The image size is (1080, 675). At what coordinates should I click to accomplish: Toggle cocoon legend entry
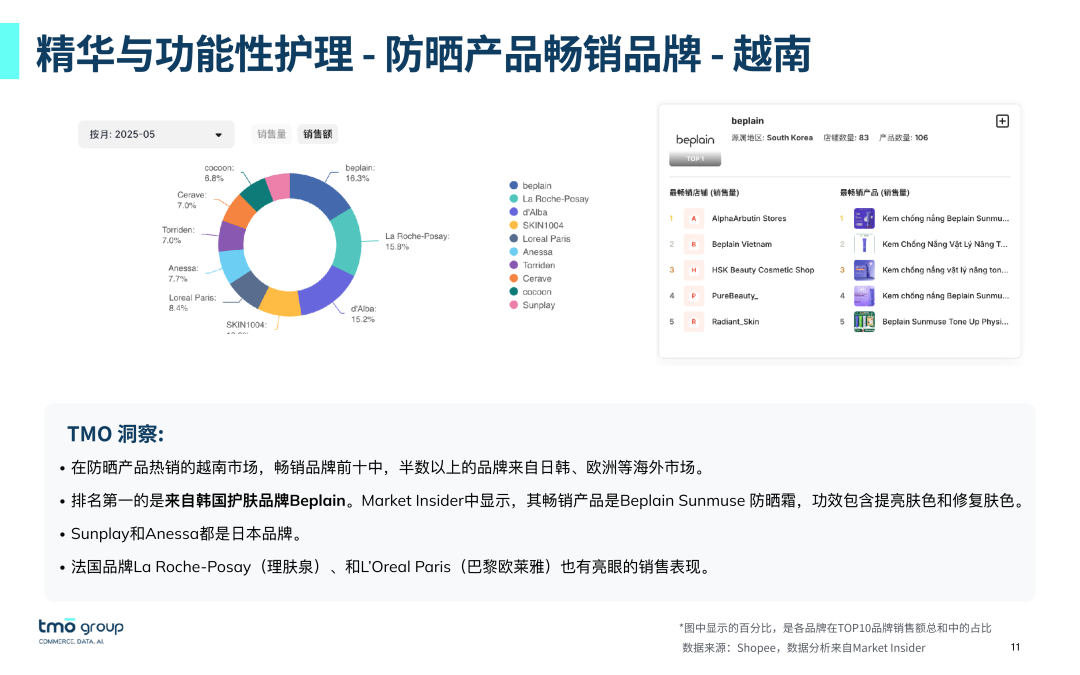click(530, 292)
